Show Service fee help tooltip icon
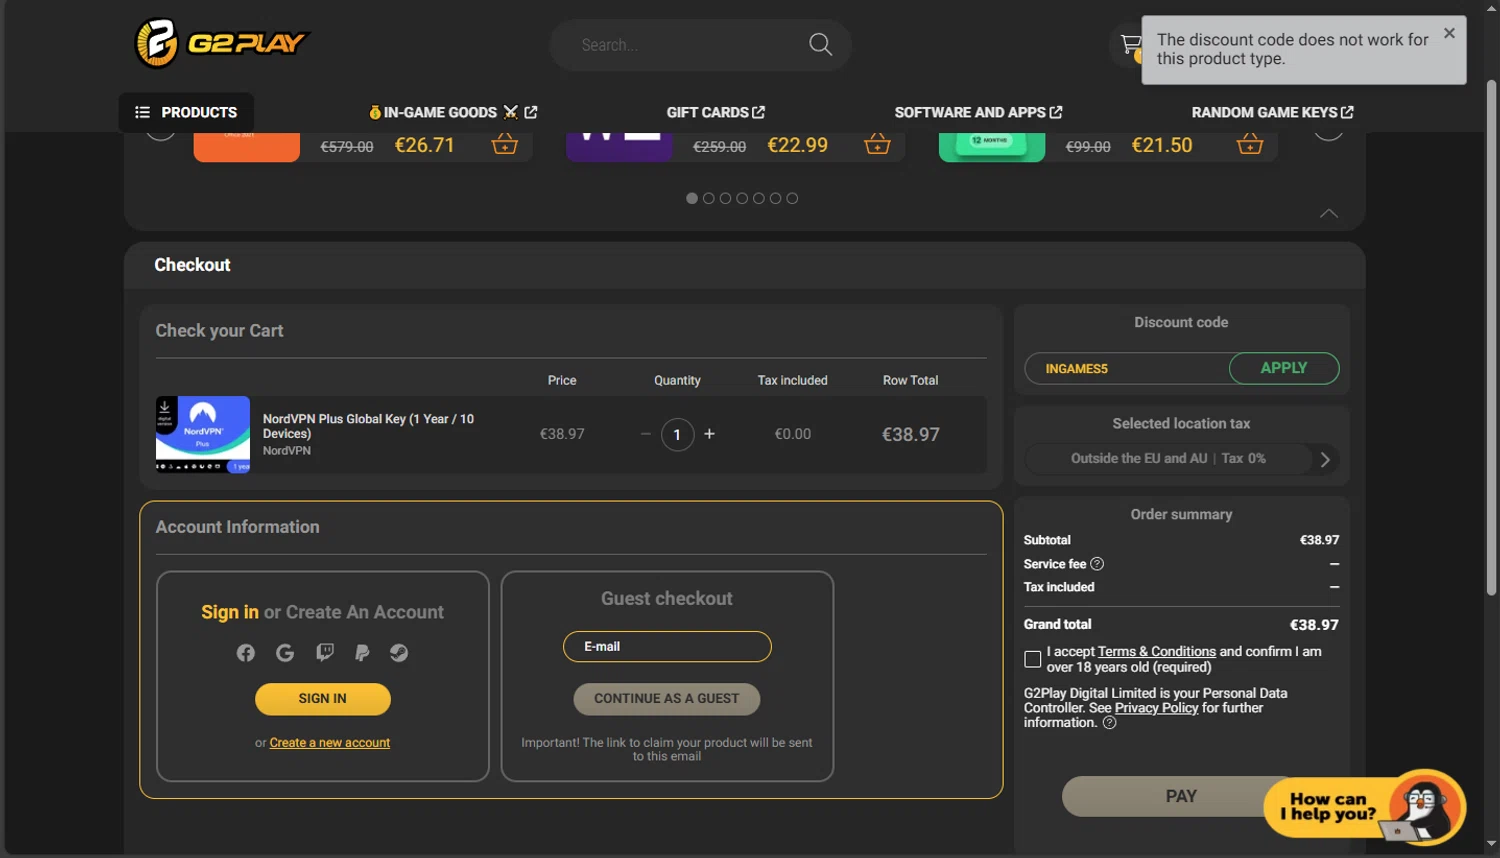 pyautogui.click(x=1097, y=564)
